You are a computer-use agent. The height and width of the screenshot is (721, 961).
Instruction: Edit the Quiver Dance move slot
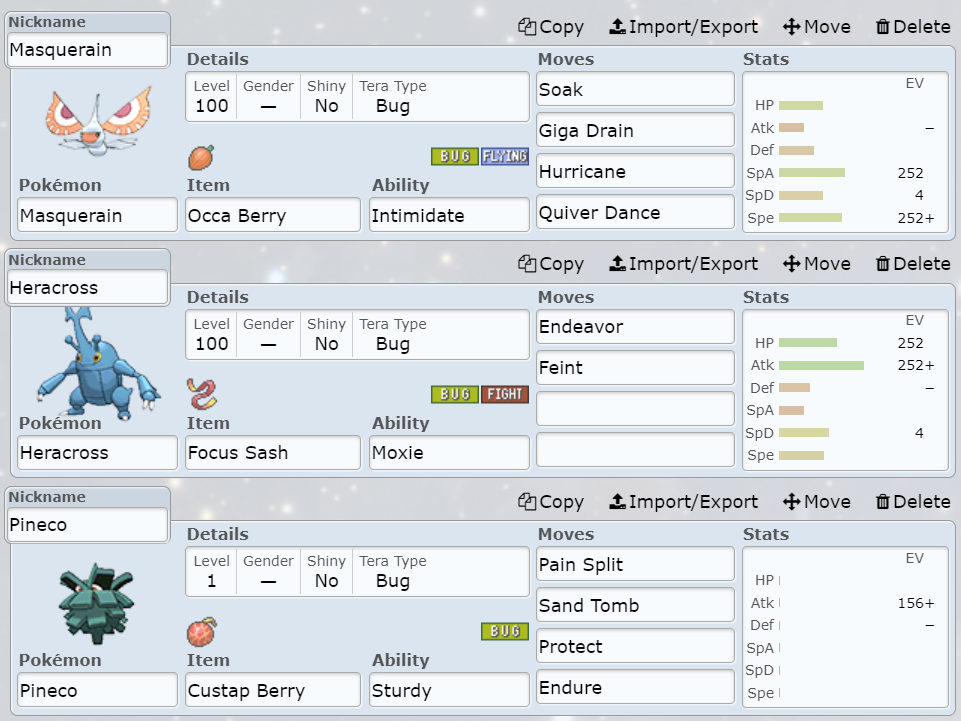(x=636, y=212)
